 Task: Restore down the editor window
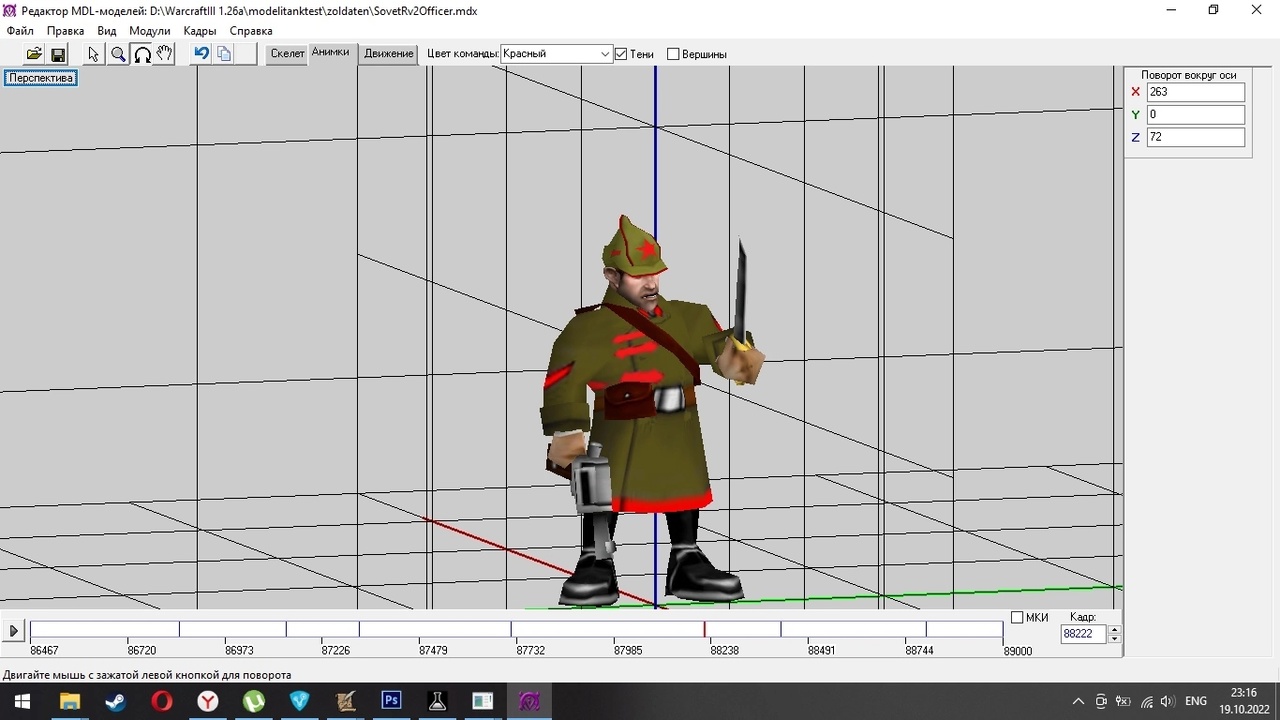[1213, 10]
